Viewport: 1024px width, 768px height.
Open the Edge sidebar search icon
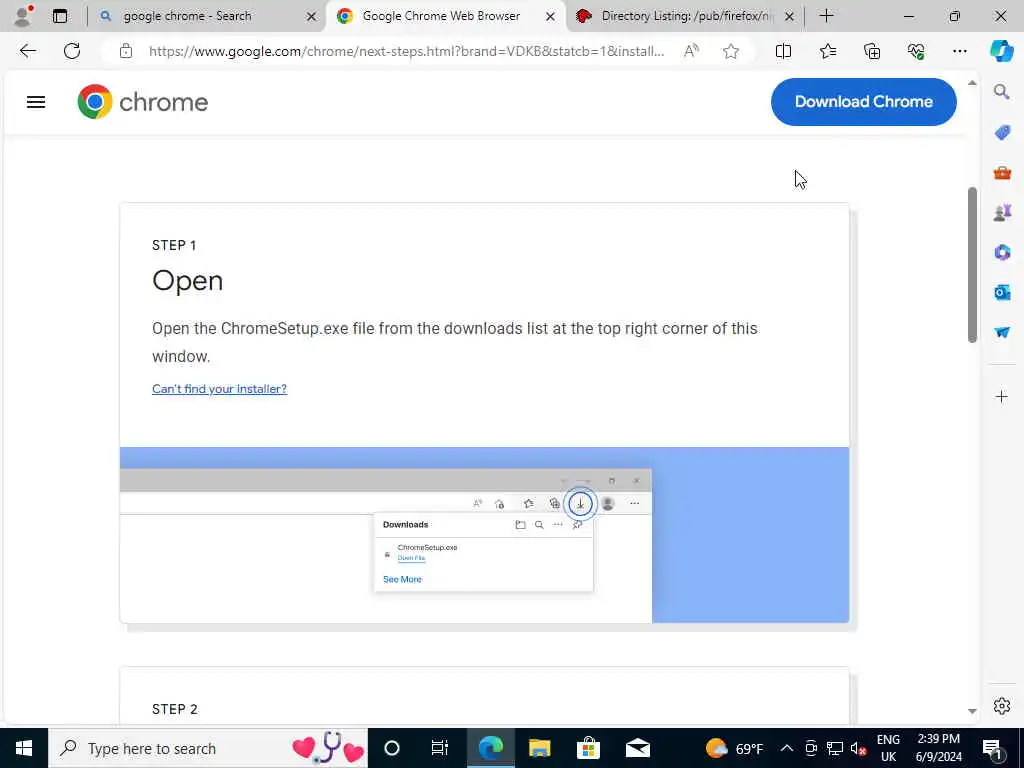[1002, 92]
